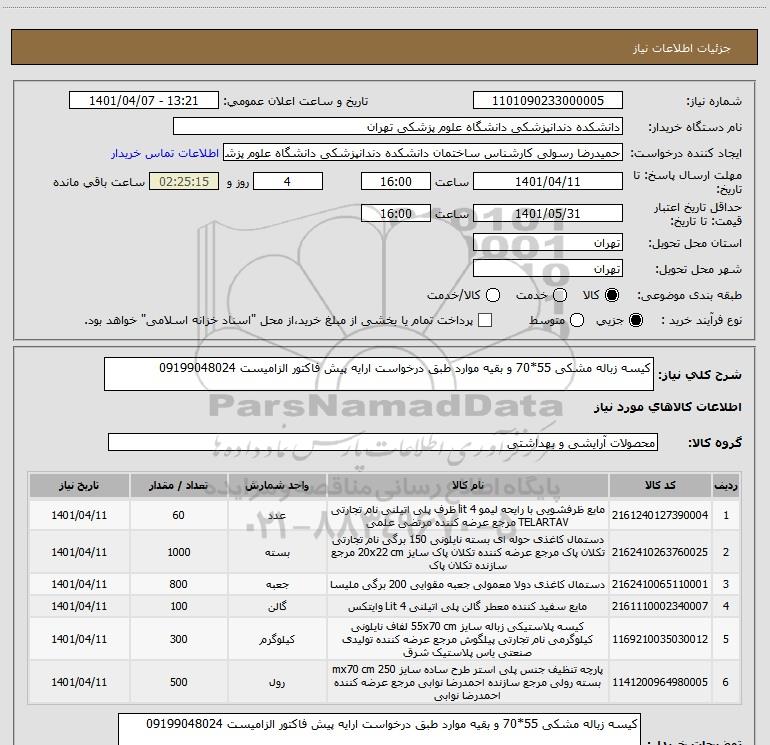Screen dimensions: 770x745
Task: Click the delivery province field تهران
Action: [x=548, y=243]
